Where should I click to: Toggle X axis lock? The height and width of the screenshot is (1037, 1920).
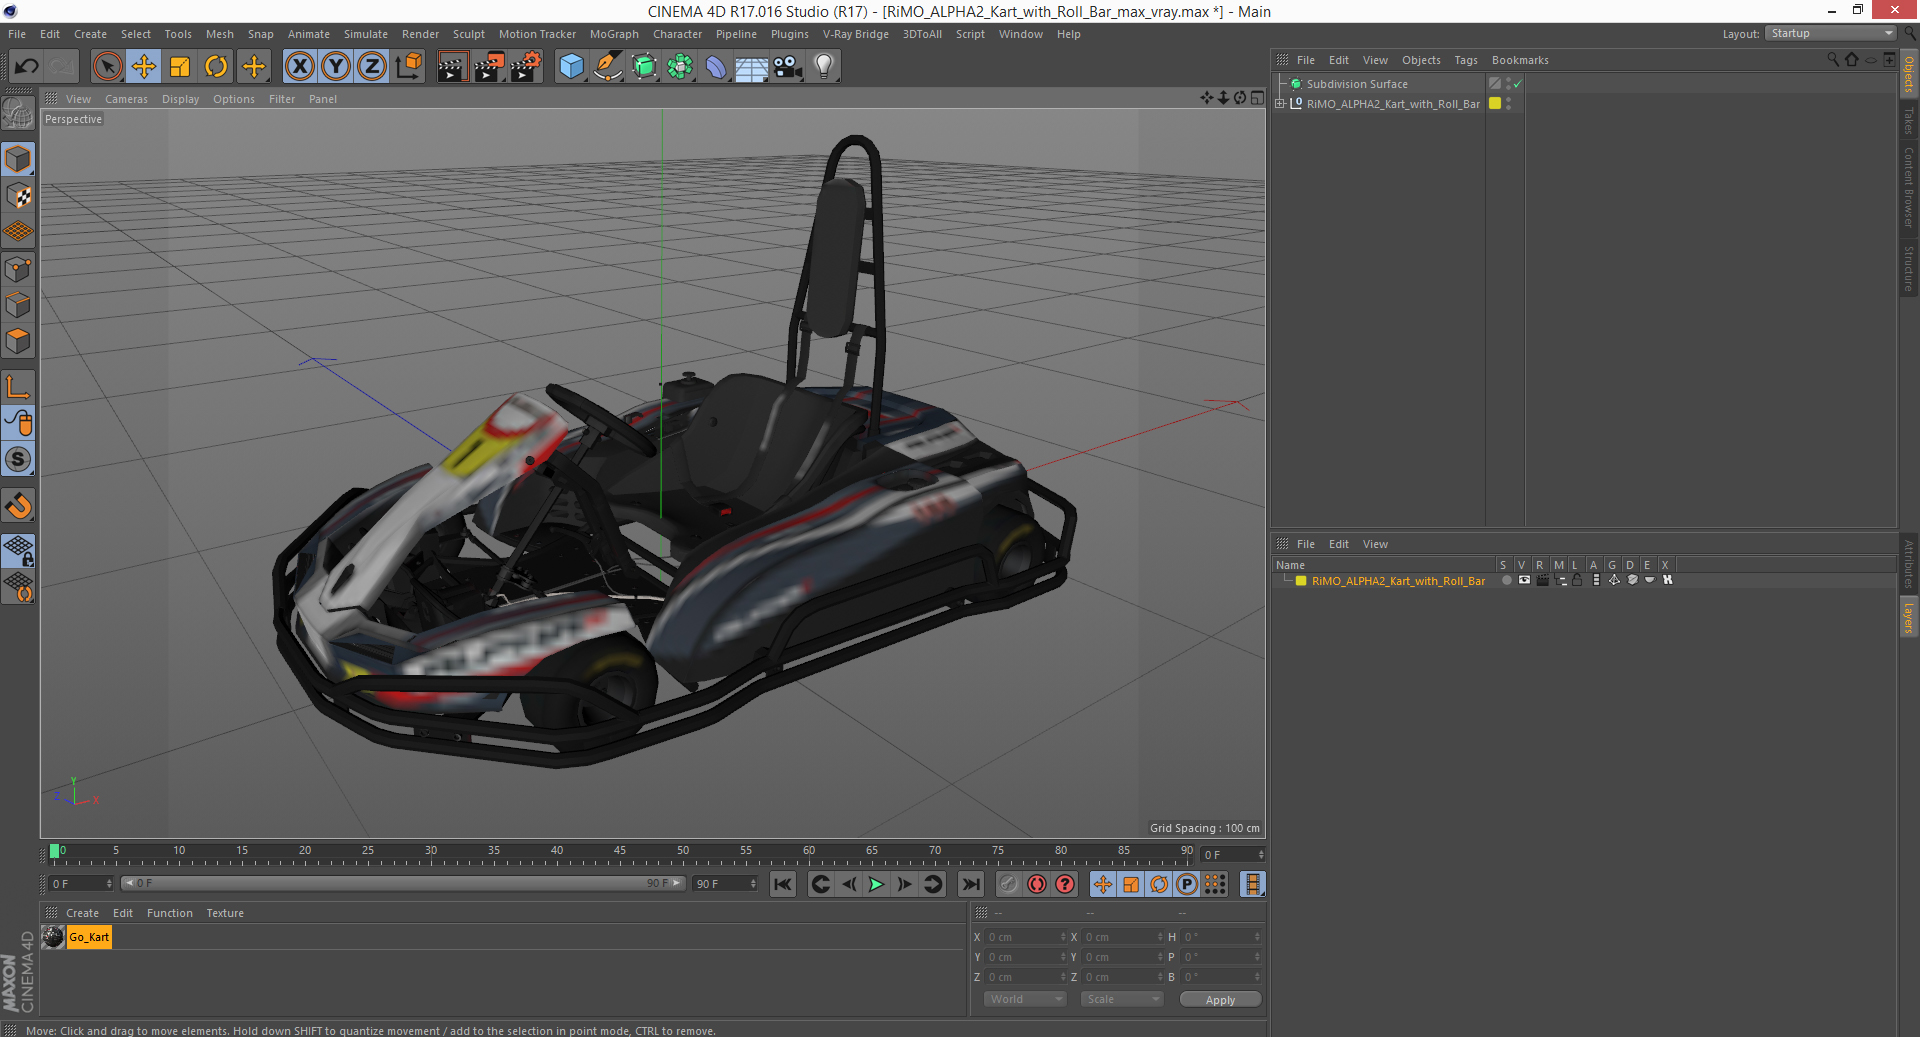tap(299, 67)
